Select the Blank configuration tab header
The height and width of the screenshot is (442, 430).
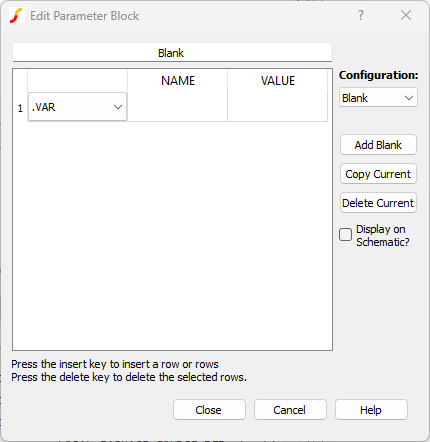coord(172,53)
